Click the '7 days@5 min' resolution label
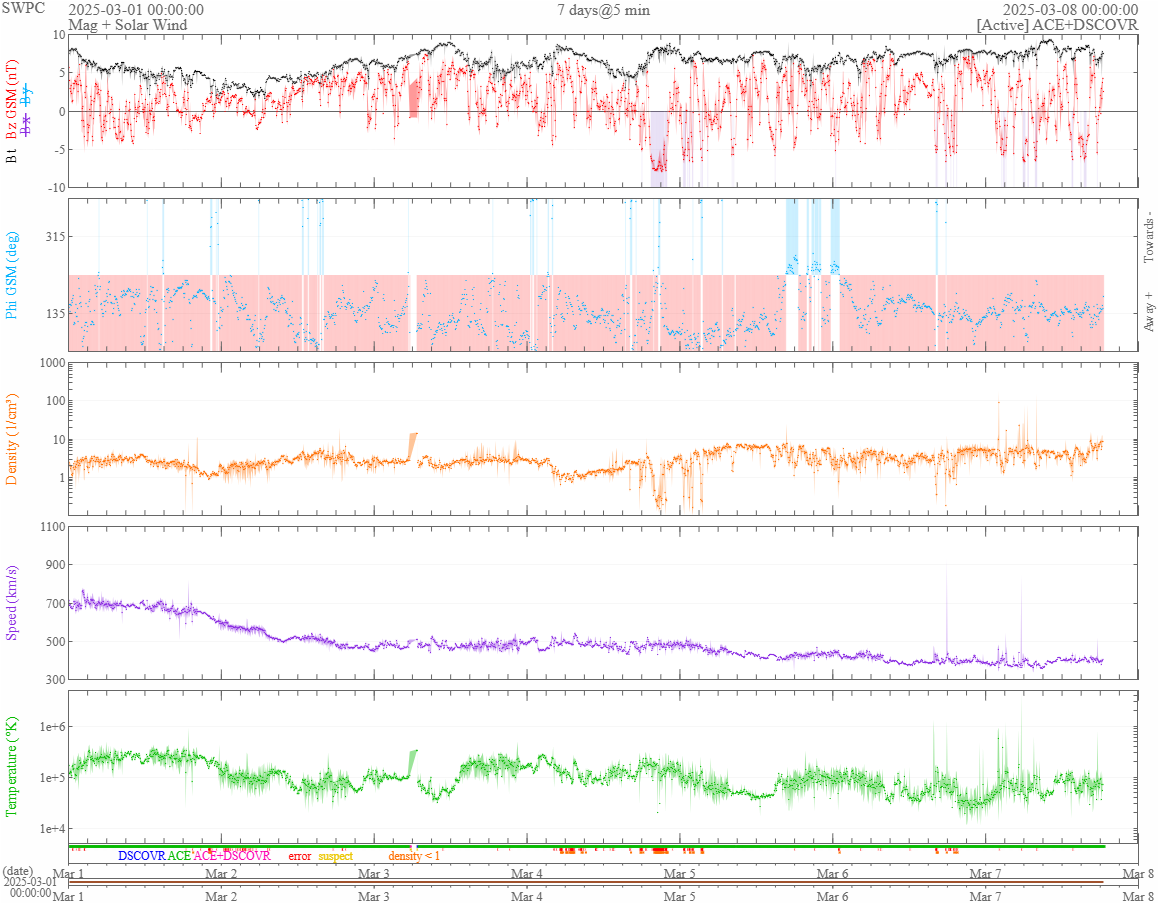This screenshot has height=903, width=1158. (x=603, y=10)
